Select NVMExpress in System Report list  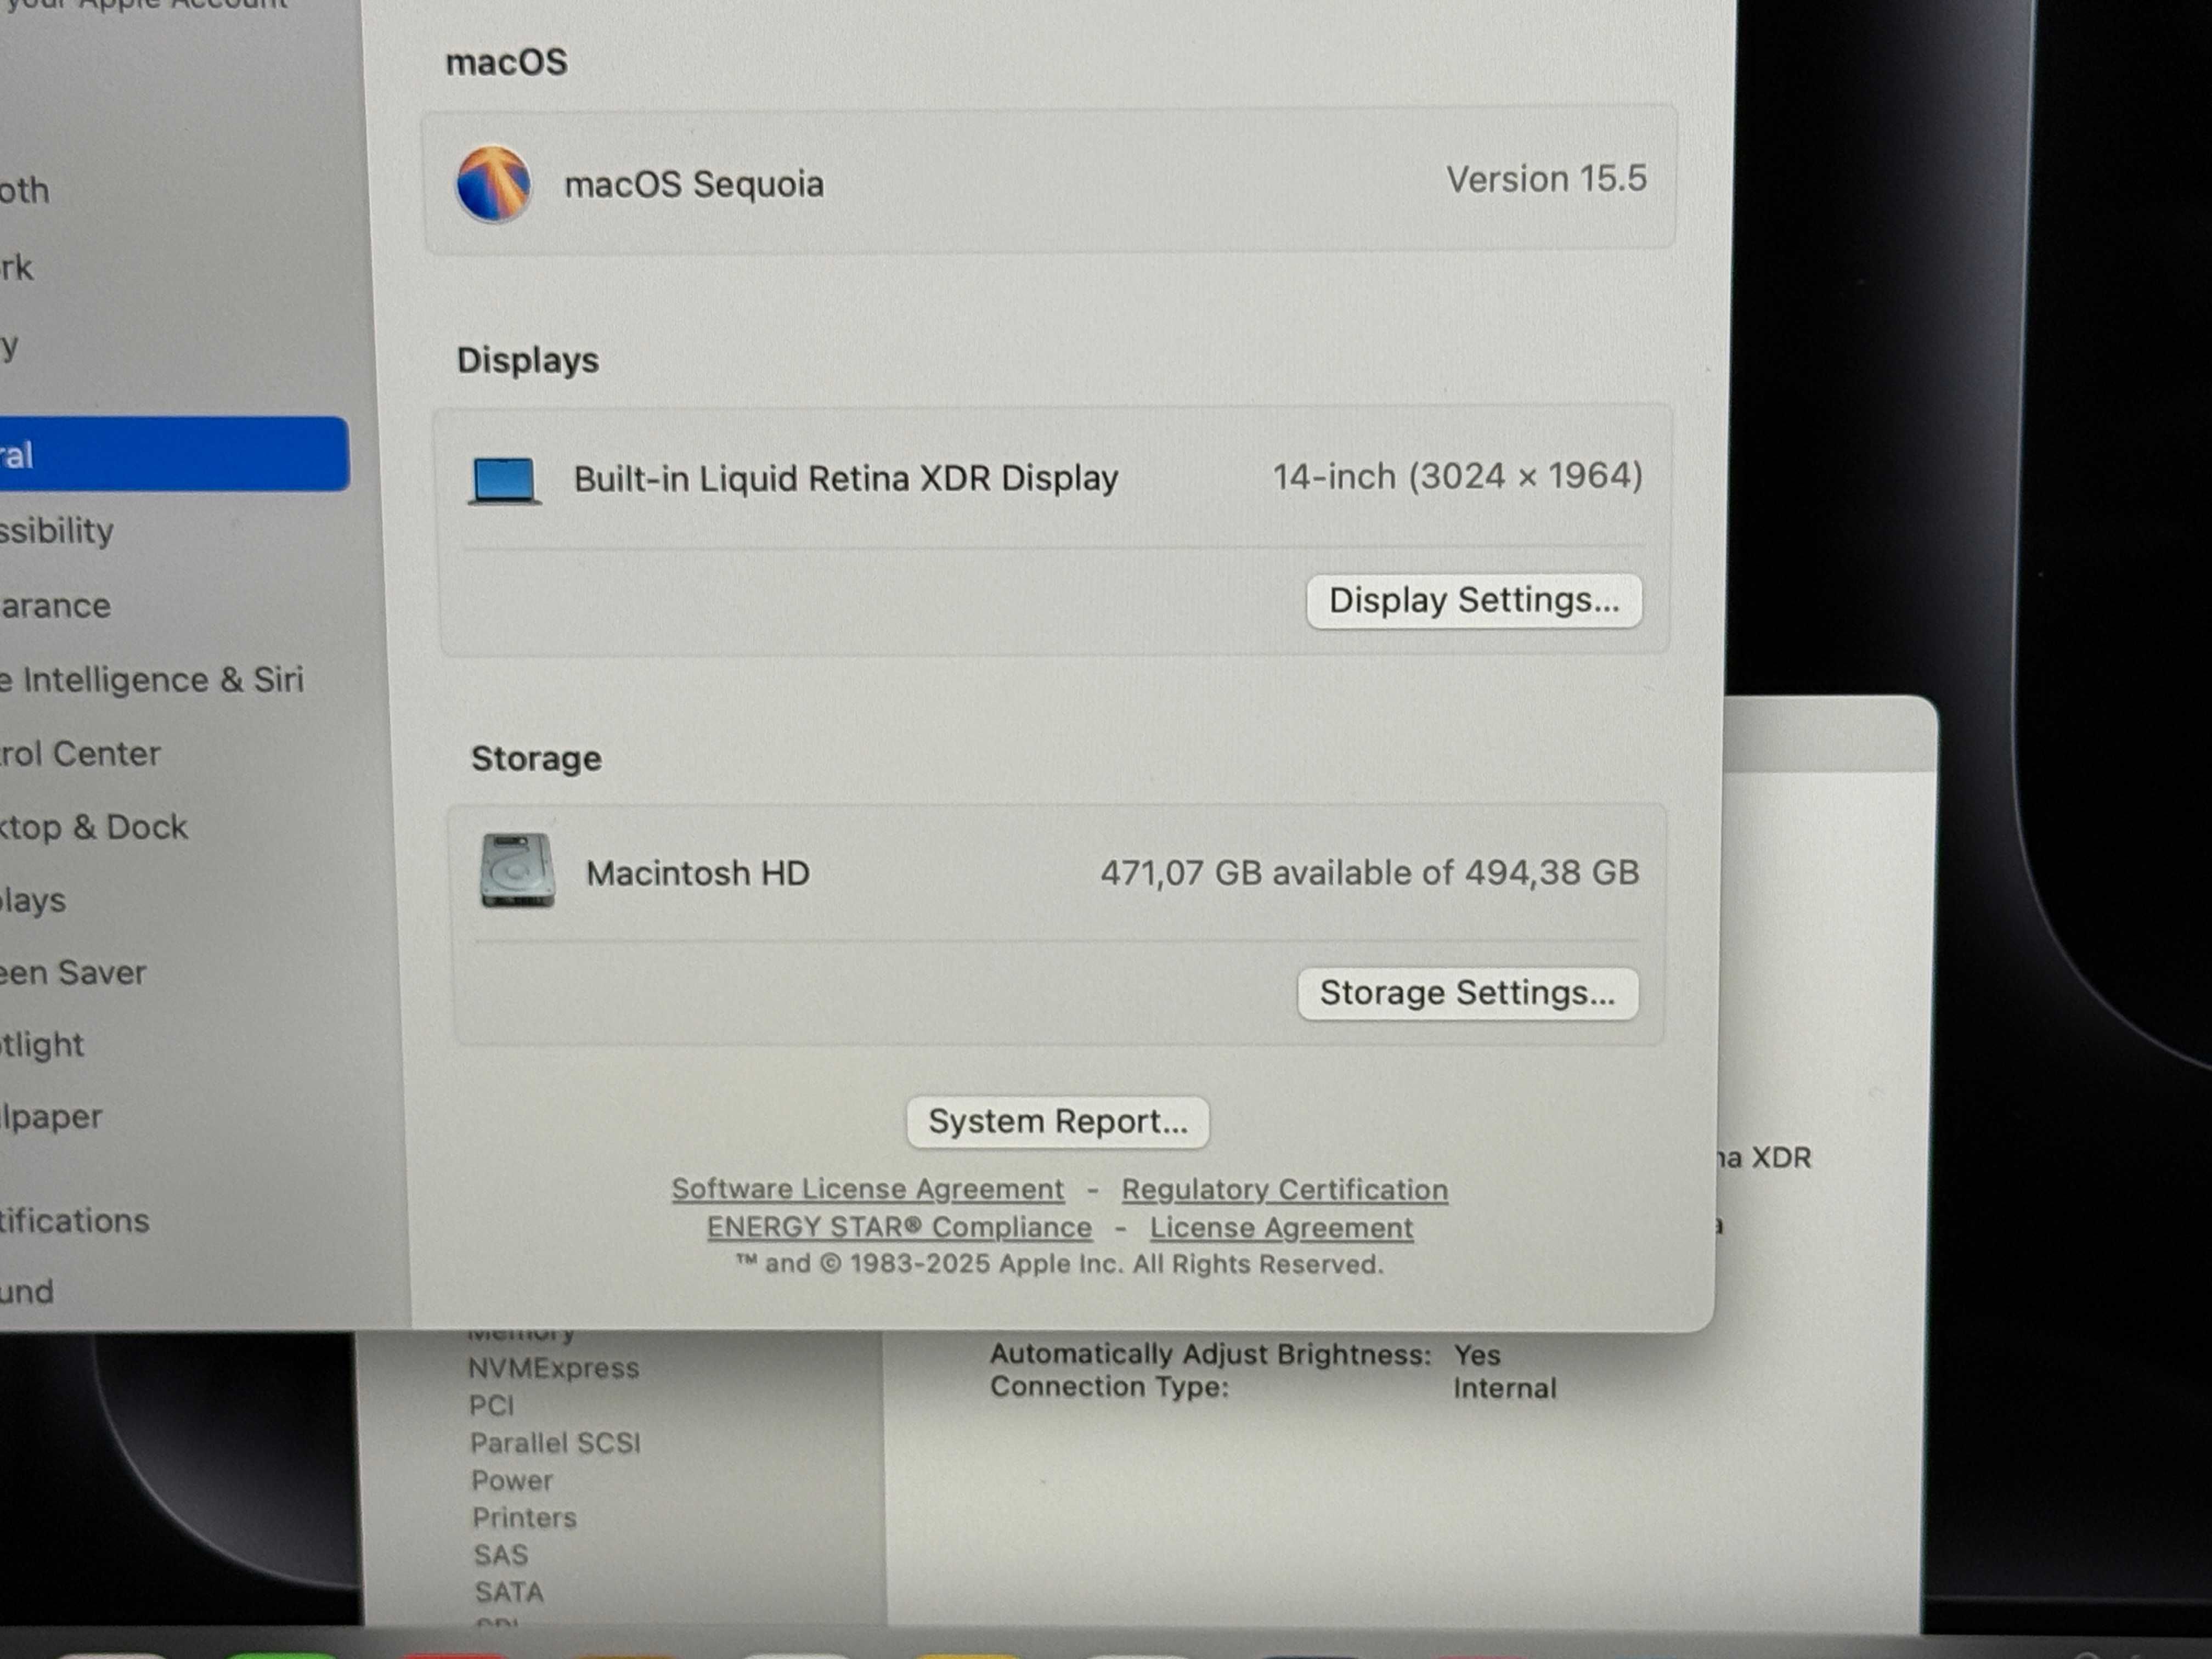pos(553,1368)
